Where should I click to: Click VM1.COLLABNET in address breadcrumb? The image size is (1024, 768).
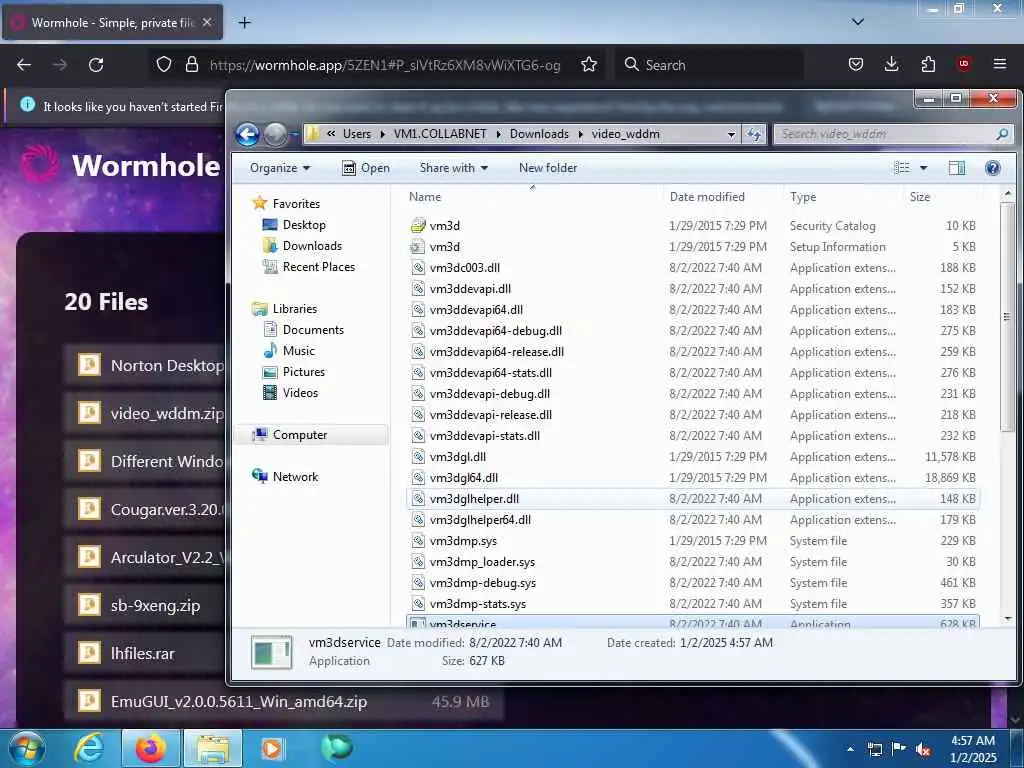click(x=440, y=134)
